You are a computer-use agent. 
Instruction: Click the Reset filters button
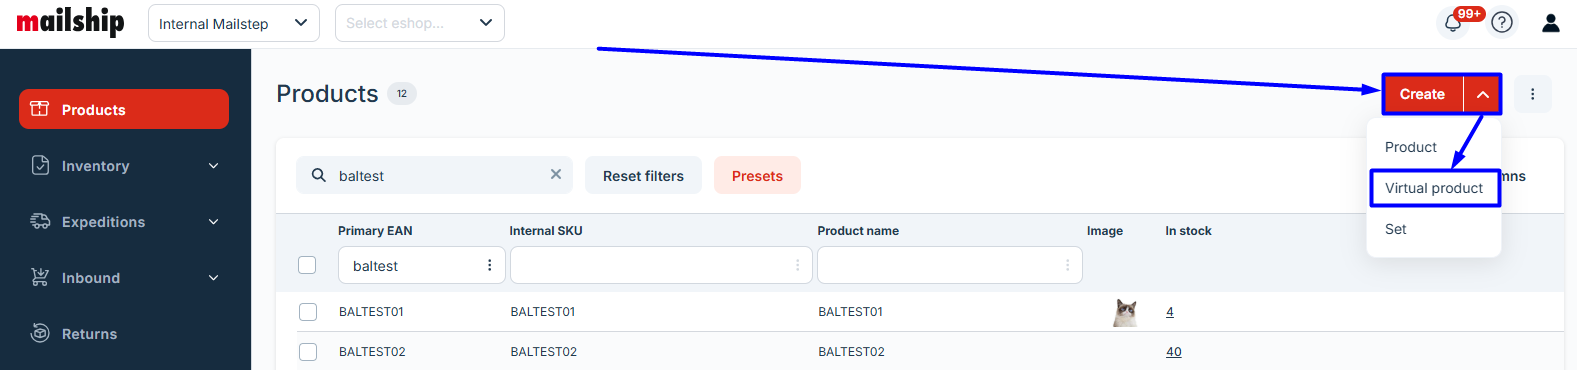click(x=643, y=175)
